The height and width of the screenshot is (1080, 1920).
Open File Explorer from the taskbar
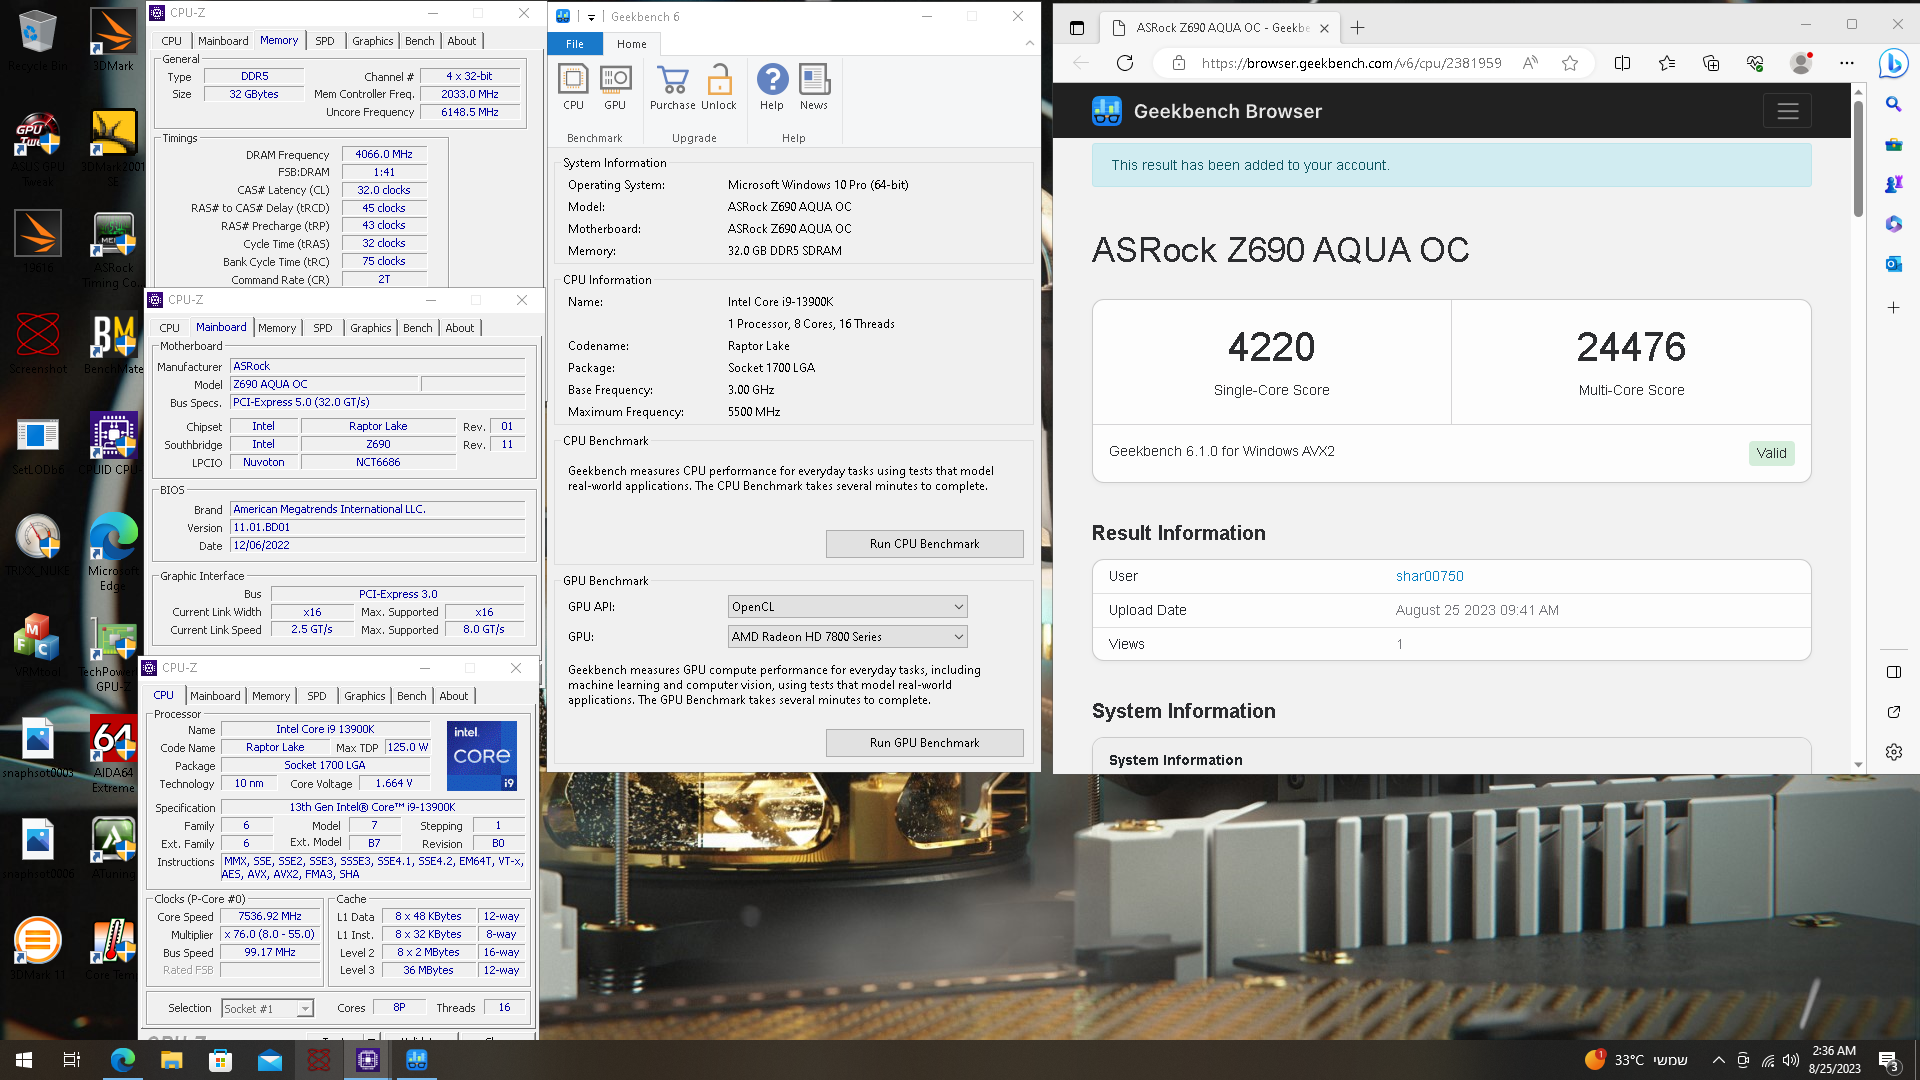(x=171, y=1060)
